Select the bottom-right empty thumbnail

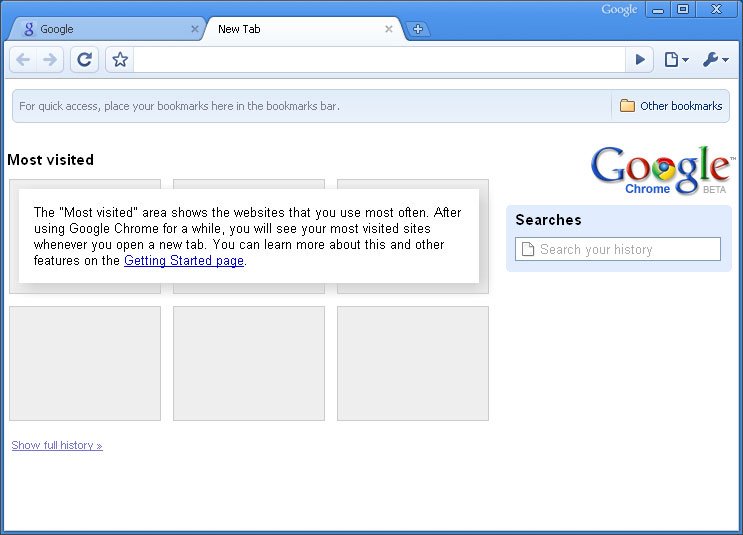(x=413, y=363)
